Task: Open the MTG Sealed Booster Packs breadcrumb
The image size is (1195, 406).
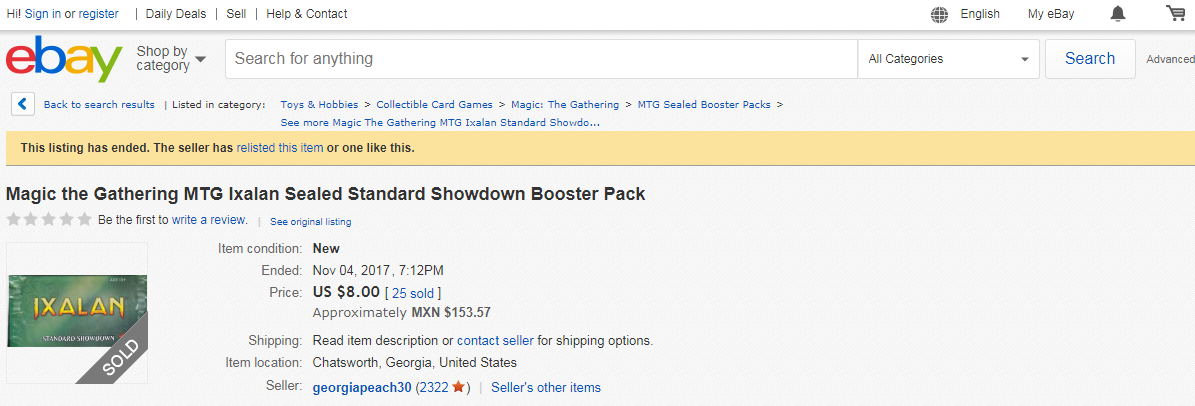Action: pyautogui.click(x=704, y=104)
